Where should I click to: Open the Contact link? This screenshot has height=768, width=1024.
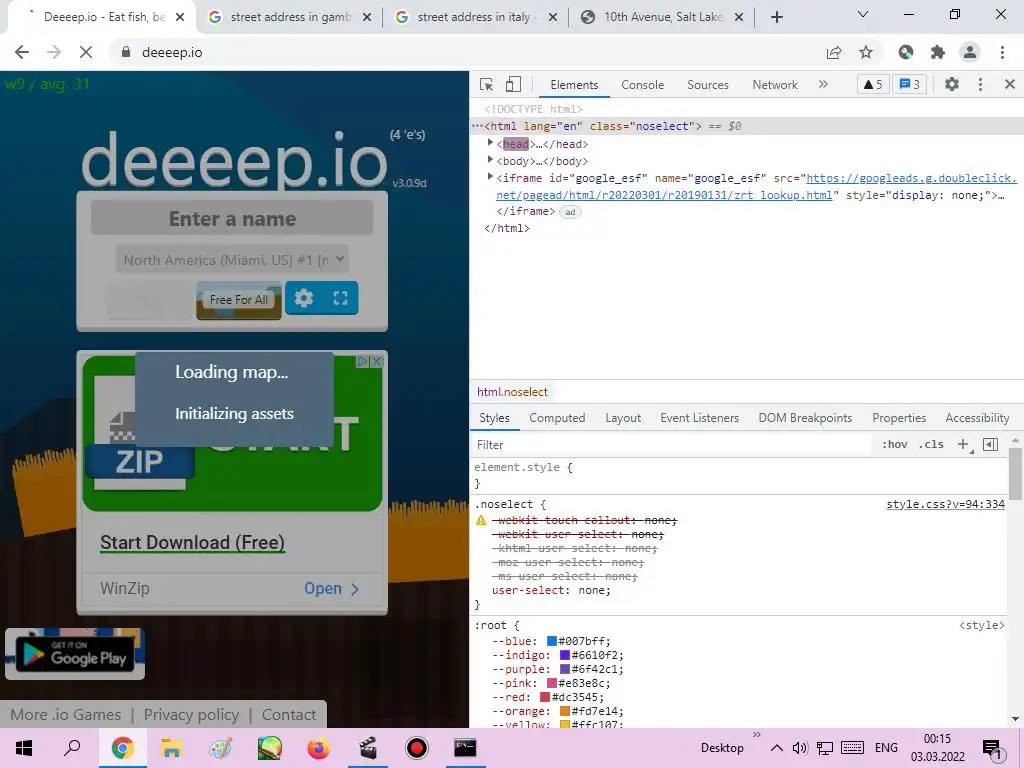[x=289, y=714]
